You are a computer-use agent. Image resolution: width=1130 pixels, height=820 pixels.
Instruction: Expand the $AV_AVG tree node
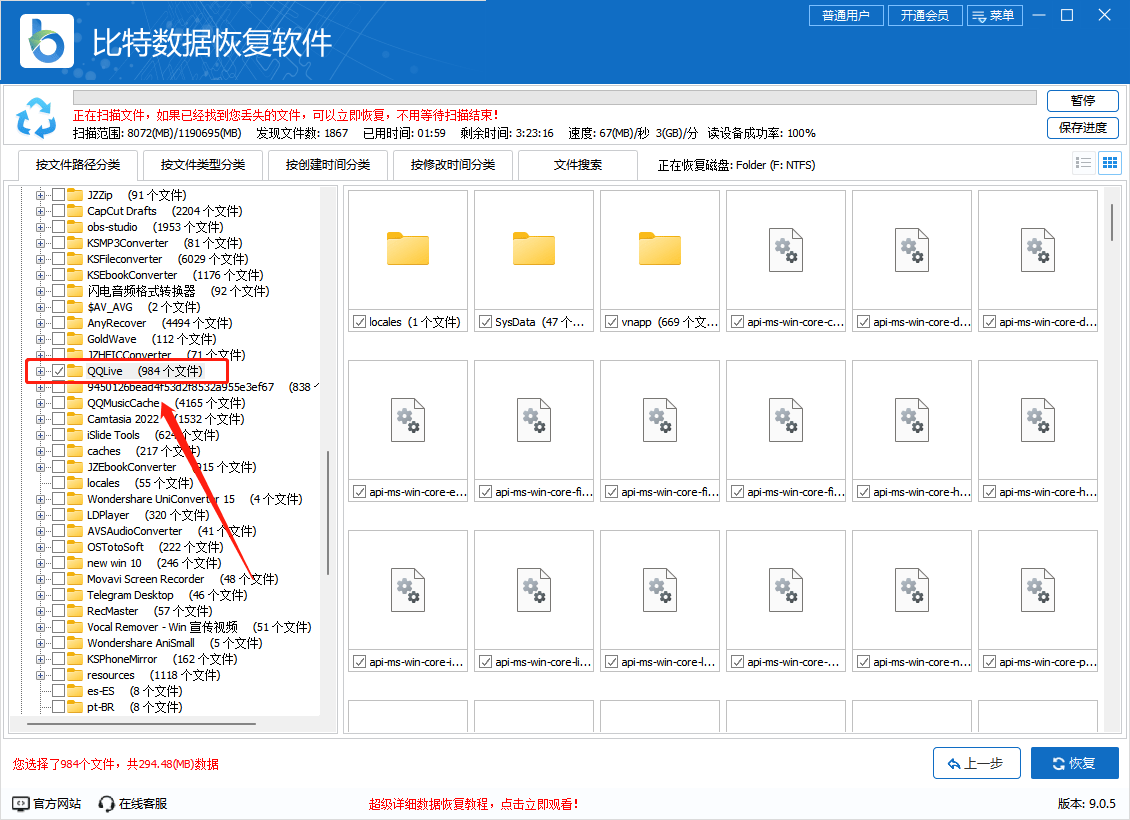pos(40,307)
